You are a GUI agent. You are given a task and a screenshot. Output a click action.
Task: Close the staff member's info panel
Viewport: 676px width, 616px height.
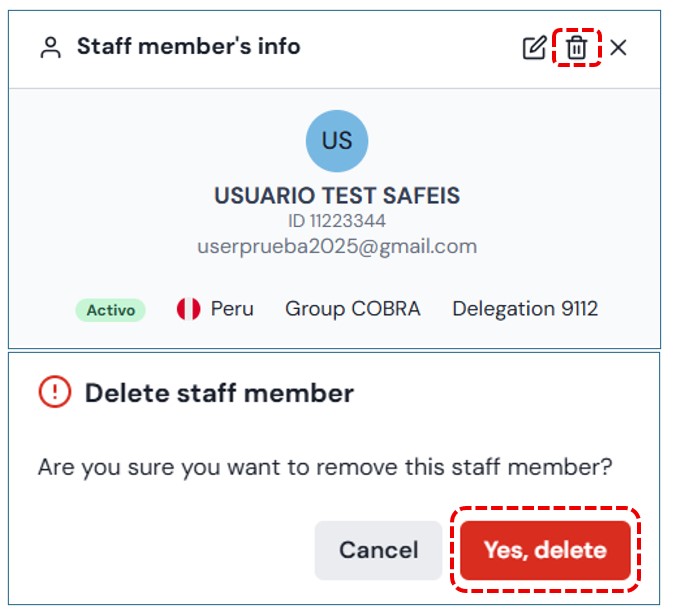(618, 47)
